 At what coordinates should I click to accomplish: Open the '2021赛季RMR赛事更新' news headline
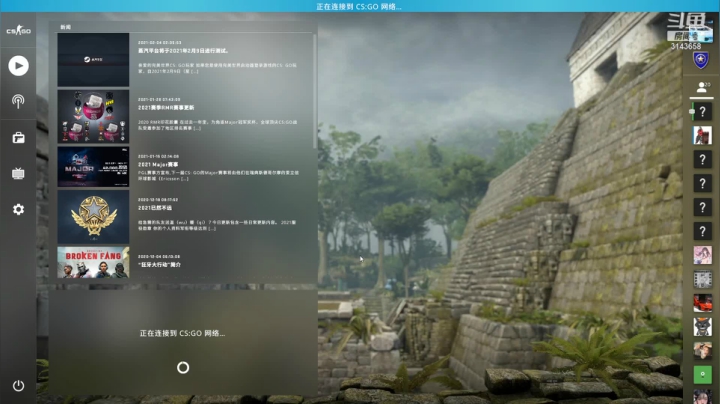166,107
